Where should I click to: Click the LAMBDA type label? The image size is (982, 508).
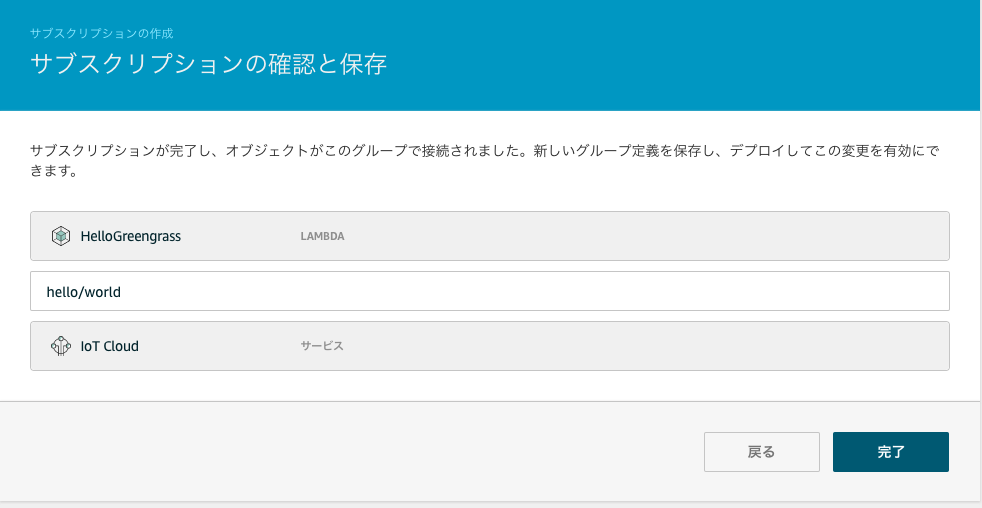323,237
